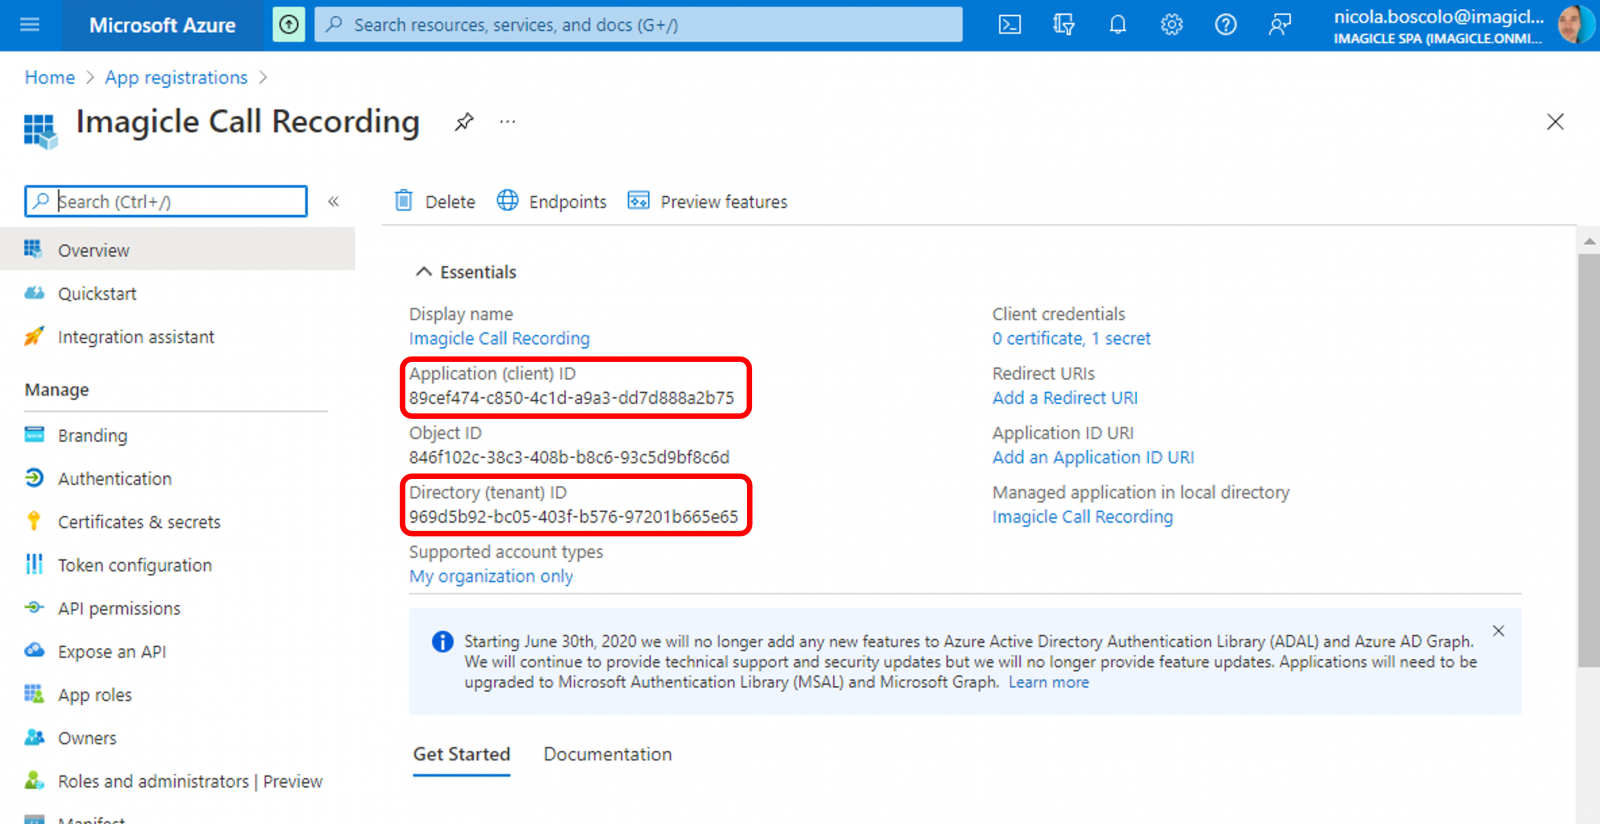The height and width of the screenshot is (824, 1600).
Task: Pin Imagicle Call Recording to dashboard
Action: (464, 122)
